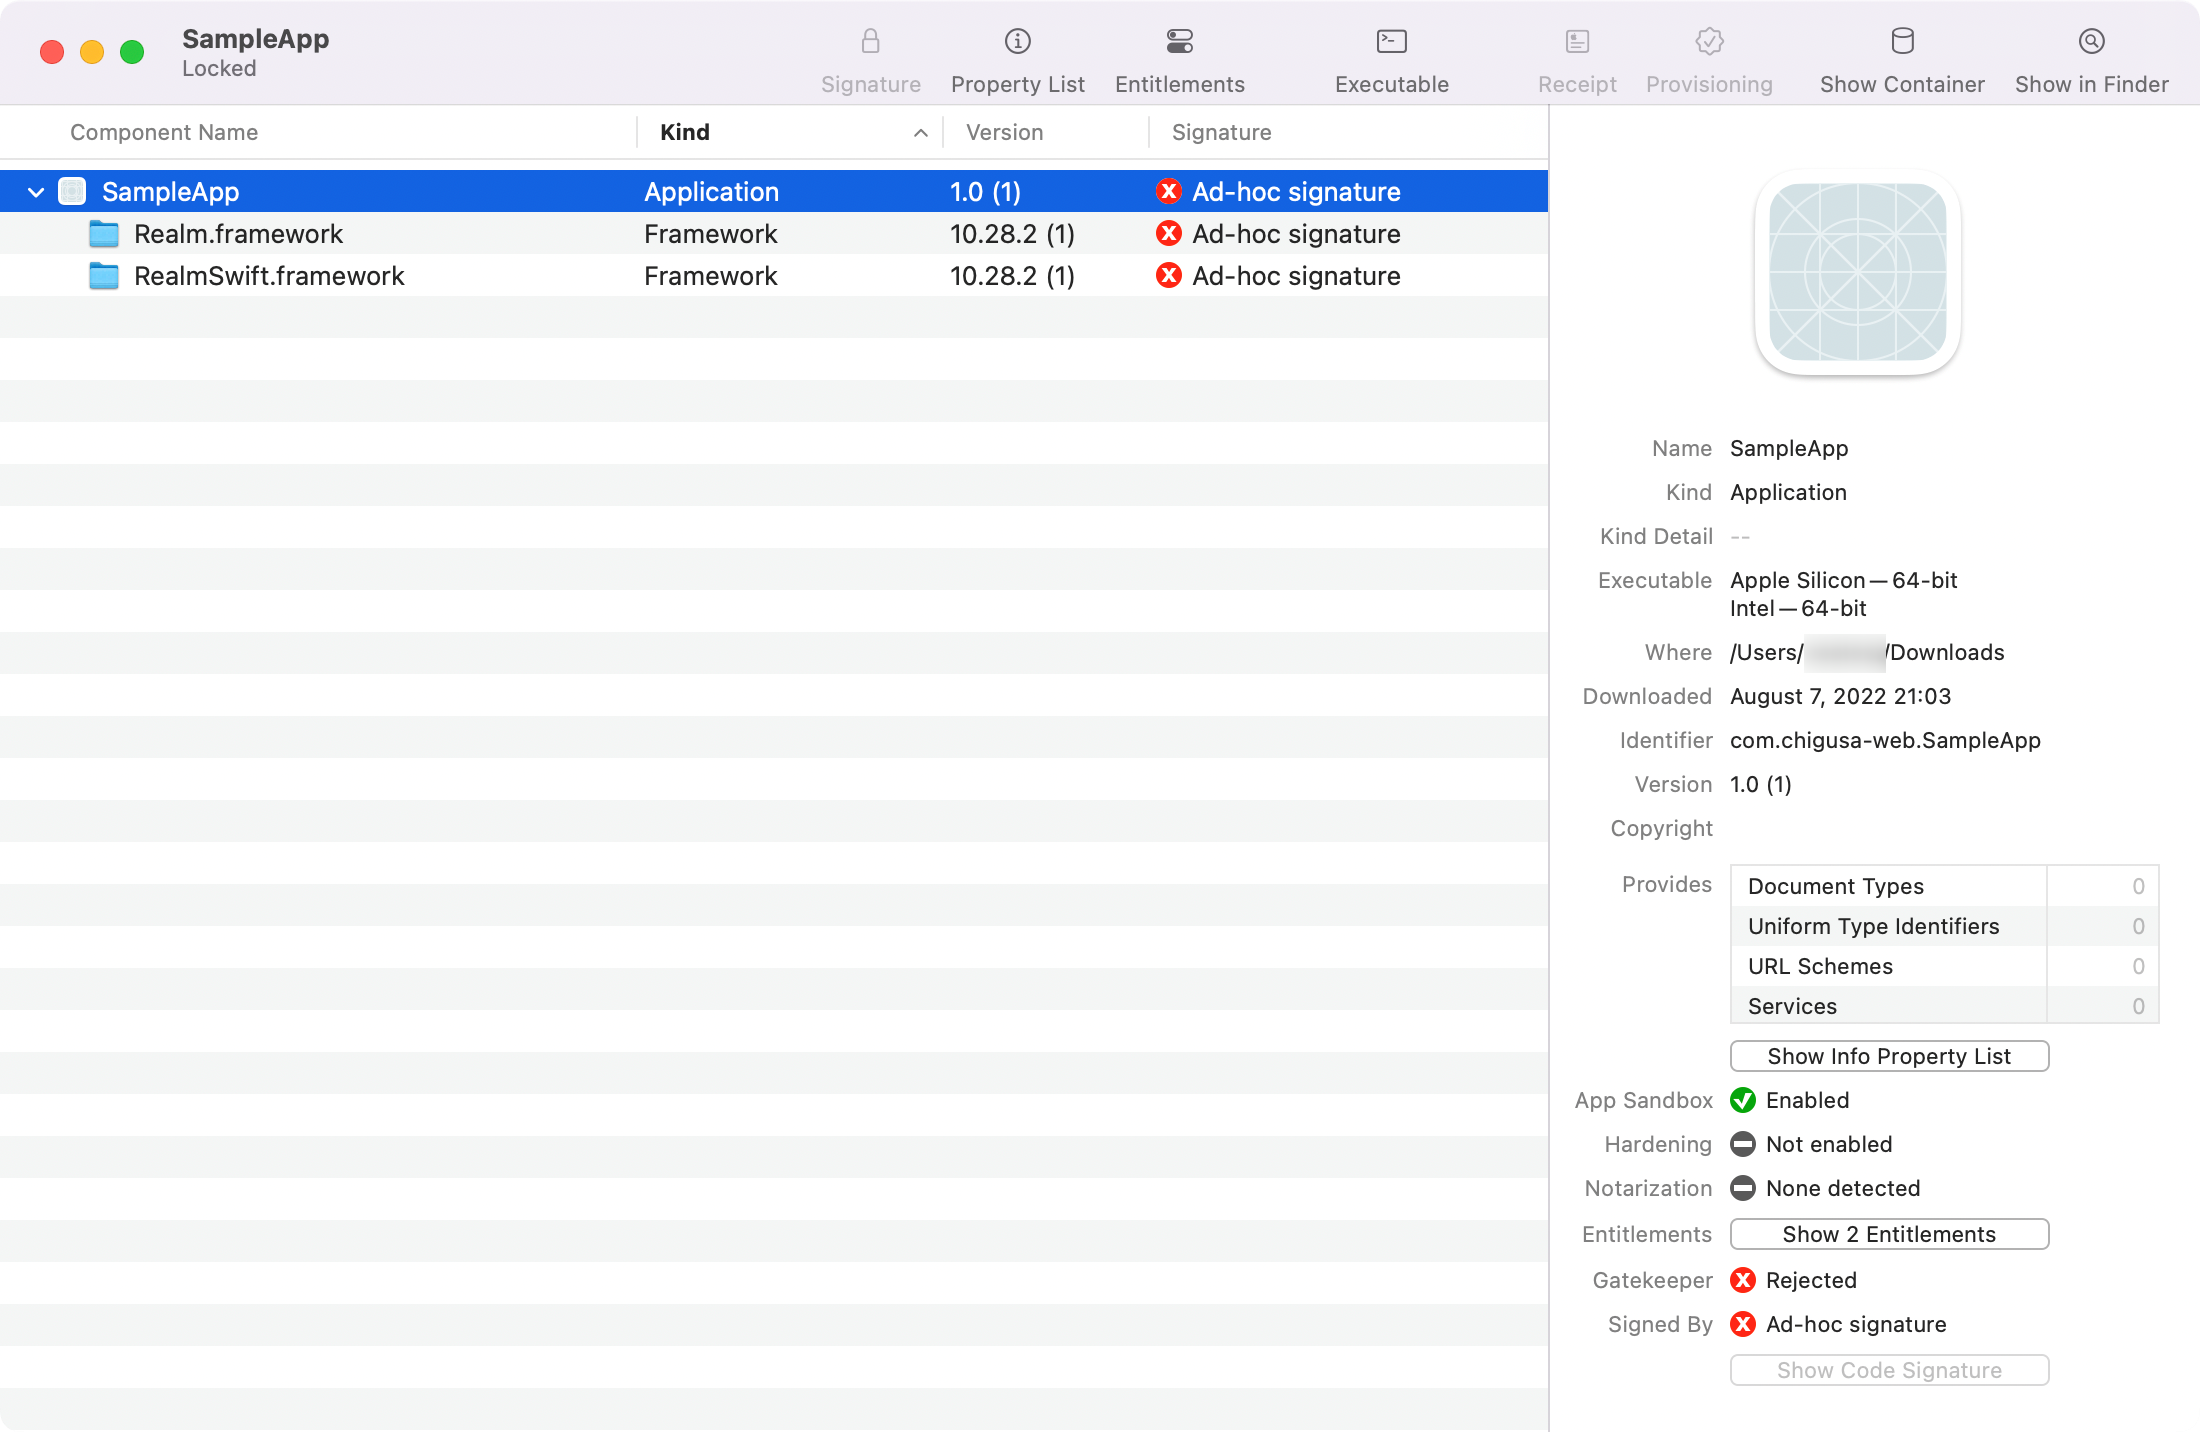The height and width of the screenshot is (1432, 2200).
Task: Select the Services row in Provides
Action: point(1944,1005)
